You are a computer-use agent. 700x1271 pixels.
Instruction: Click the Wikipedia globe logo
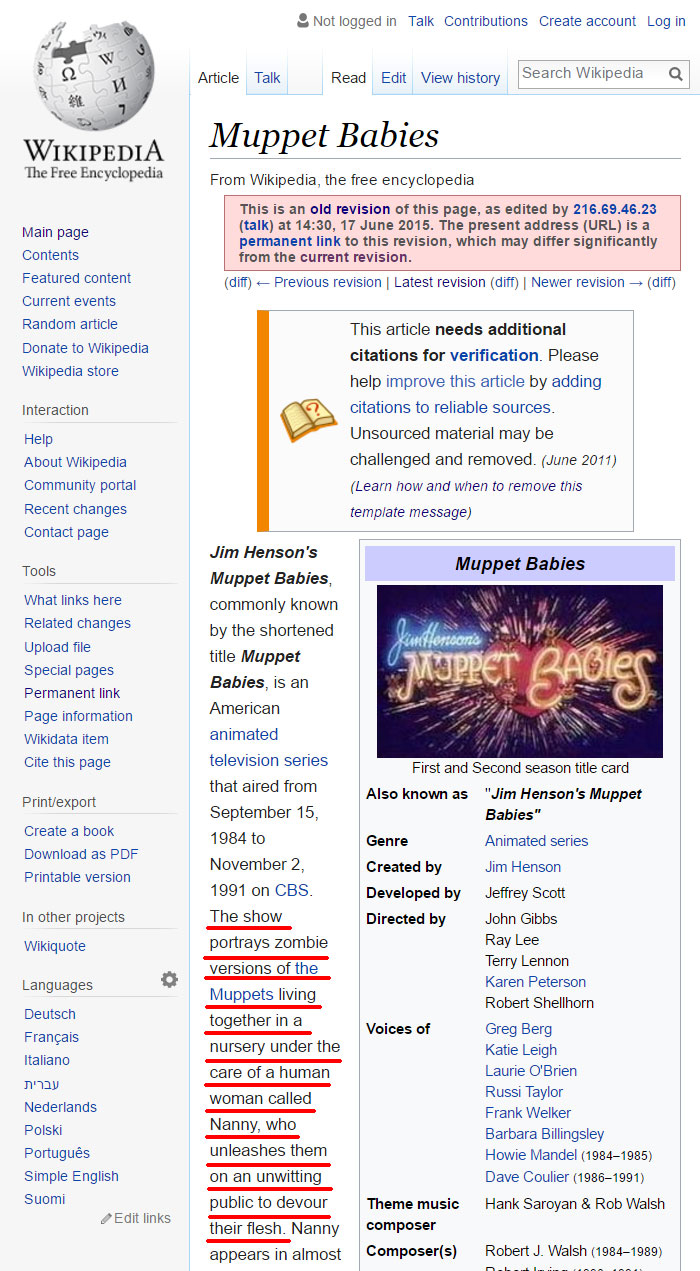(x=94, y=77)
